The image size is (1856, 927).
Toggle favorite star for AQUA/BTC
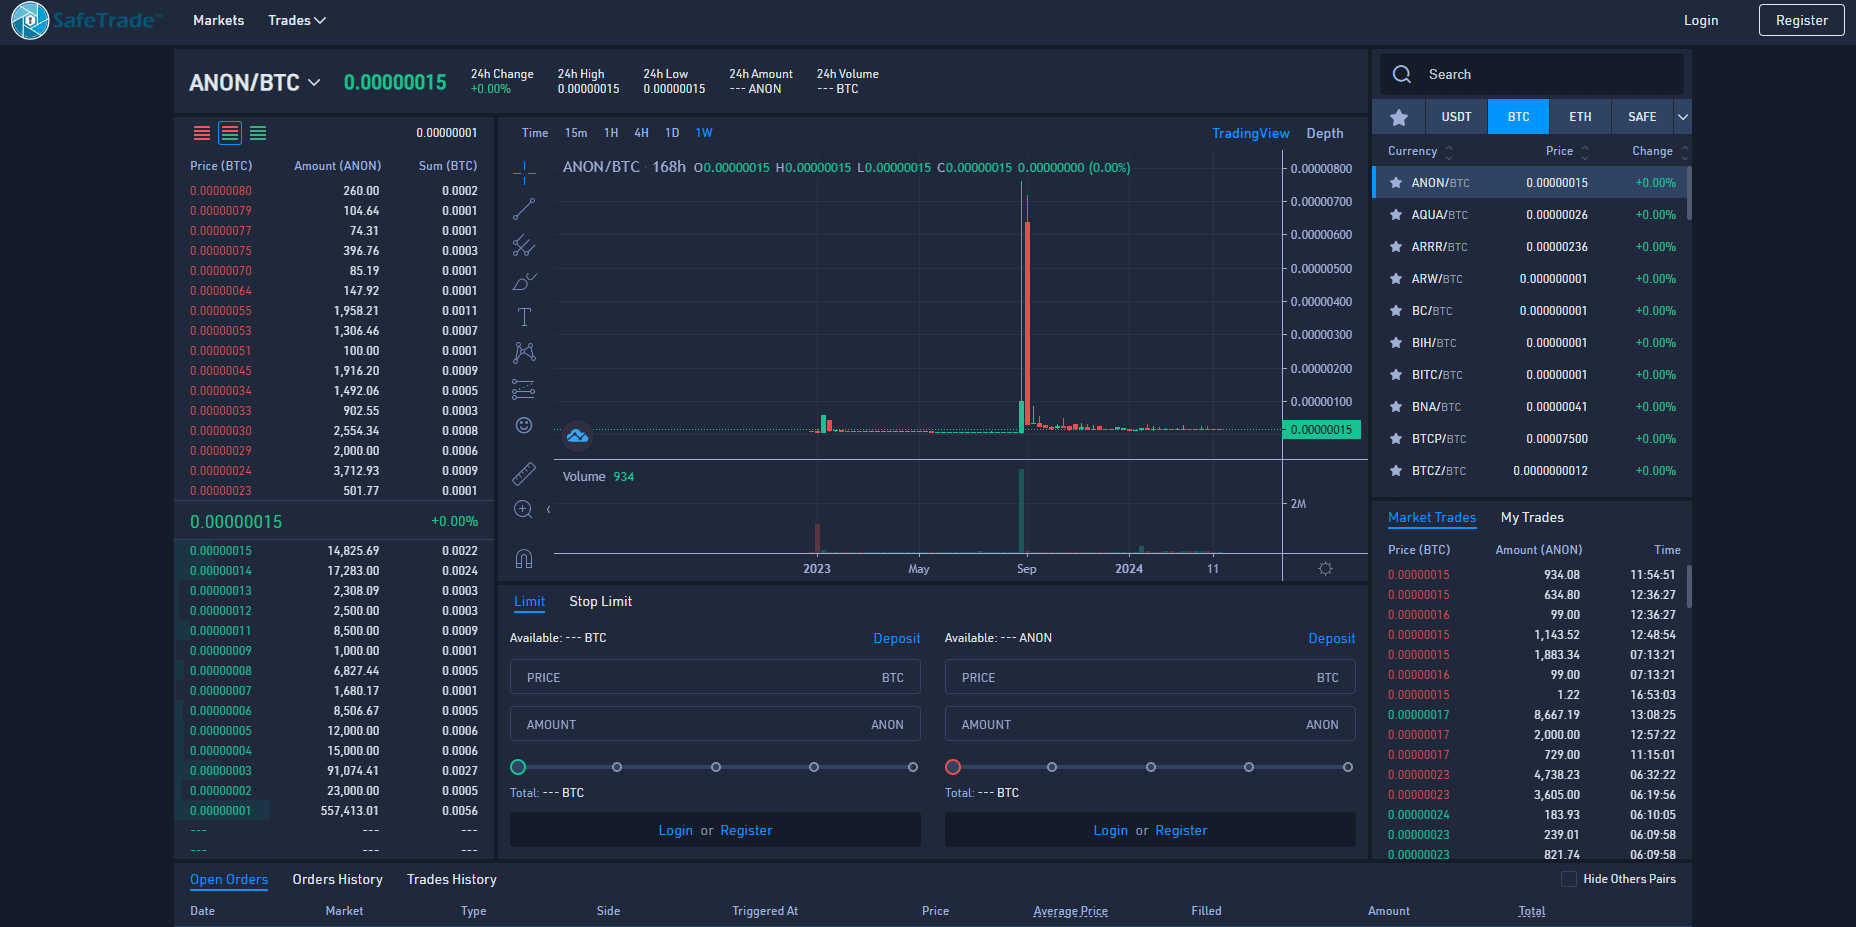coord(1396,215)
